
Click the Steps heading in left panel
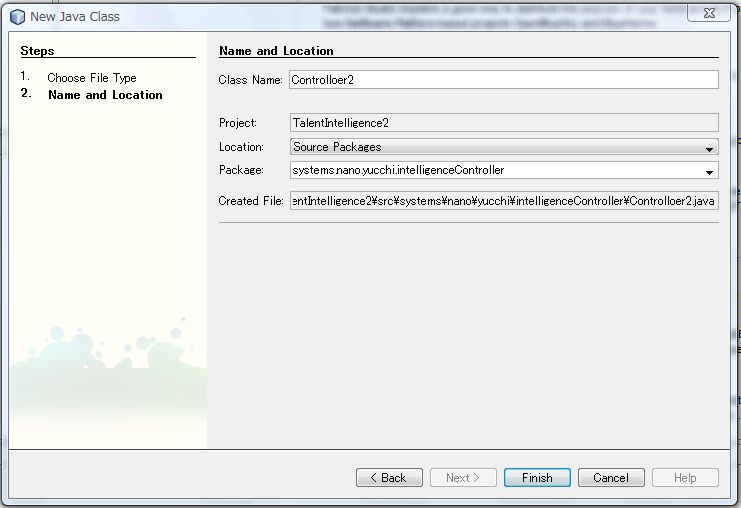(x=38, y=51)
